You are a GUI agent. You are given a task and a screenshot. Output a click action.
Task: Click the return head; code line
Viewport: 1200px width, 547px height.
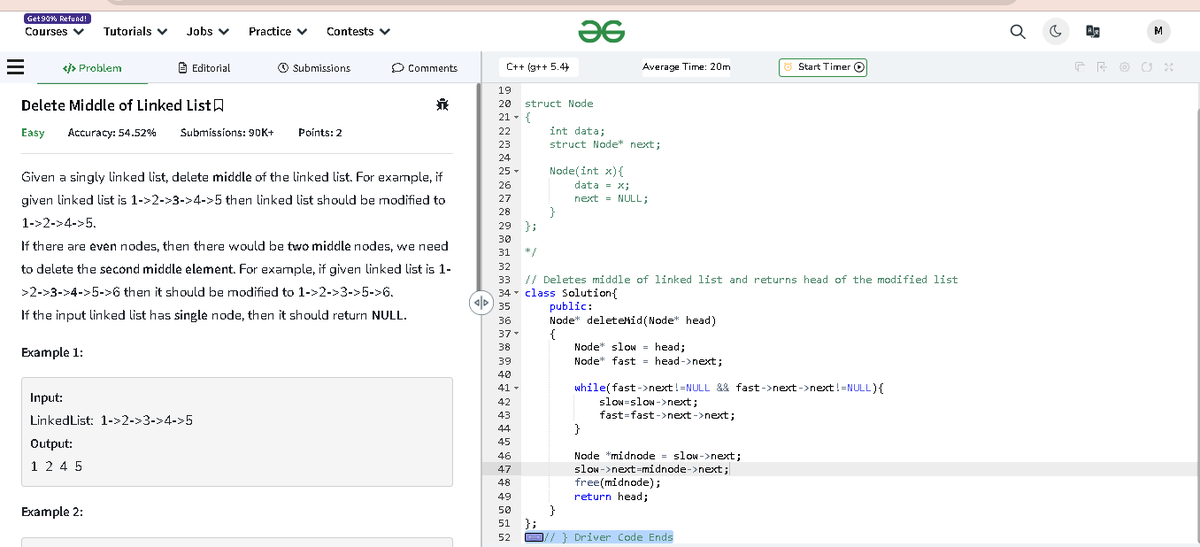[x=611, y=496]
